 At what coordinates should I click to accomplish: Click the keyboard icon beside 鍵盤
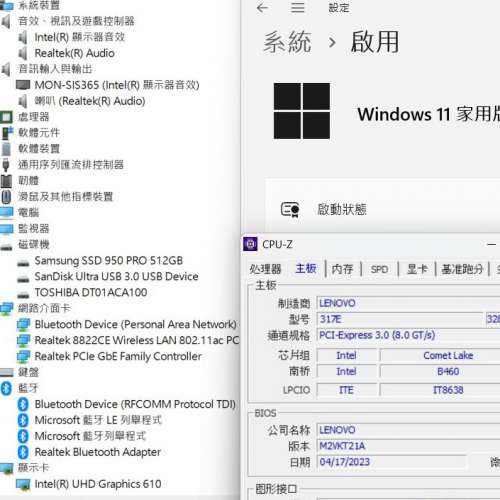(x=7, y=372)
